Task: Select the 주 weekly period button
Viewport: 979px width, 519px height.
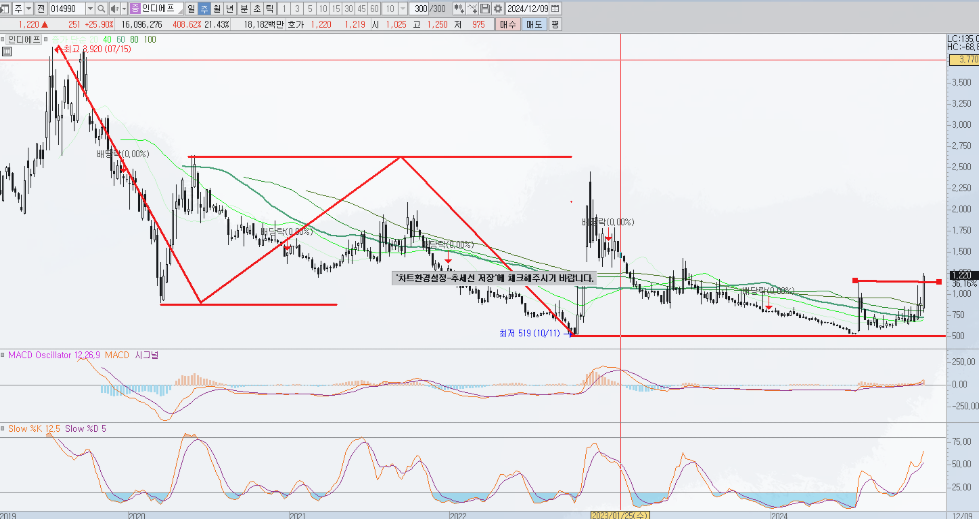Action: pos(204,9)
